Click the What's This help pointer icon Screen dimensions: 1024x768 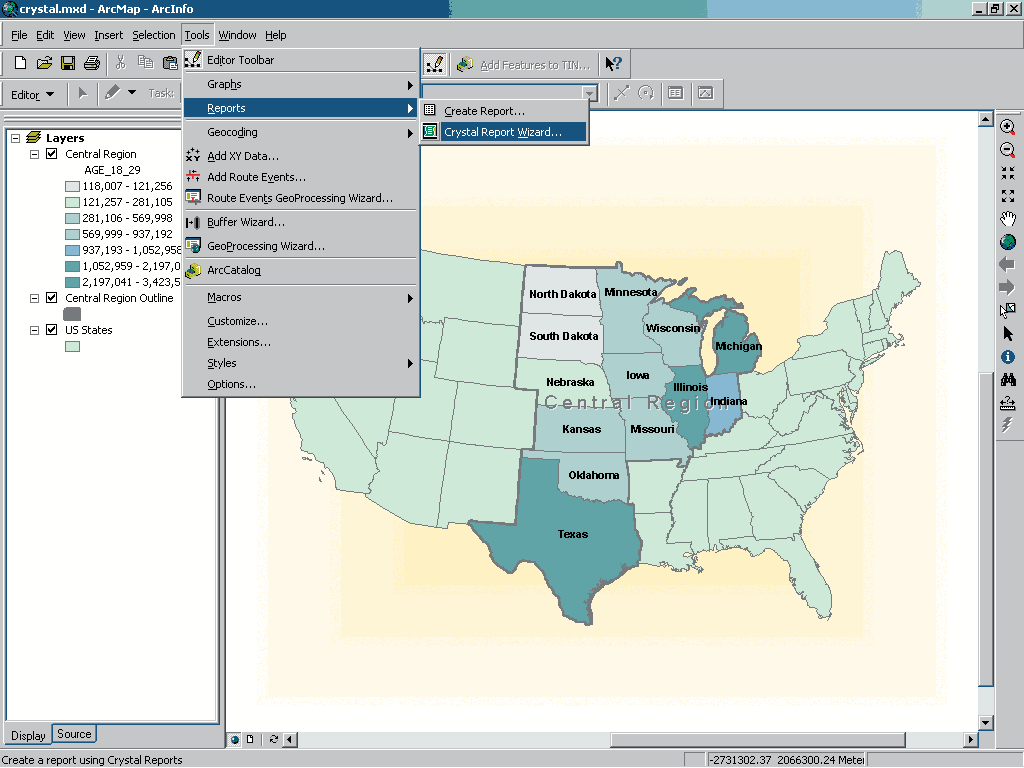(x=613, y=63)
